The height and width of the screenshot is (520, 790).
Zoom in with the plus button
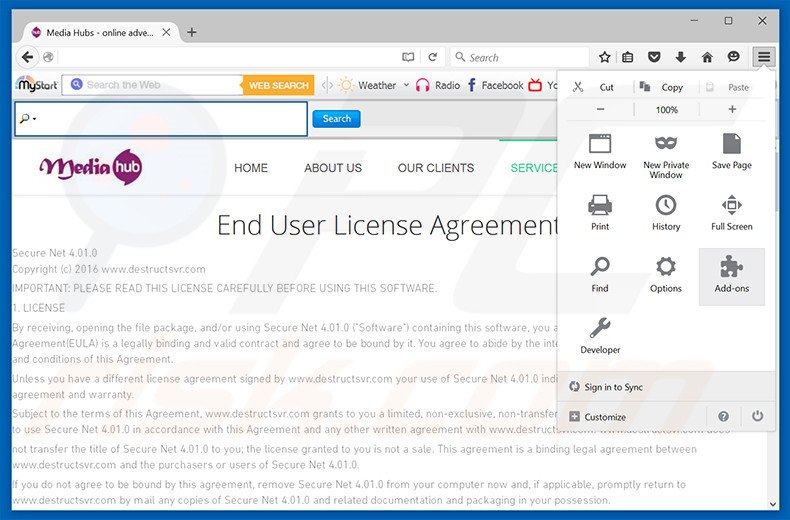click(732, 109)
